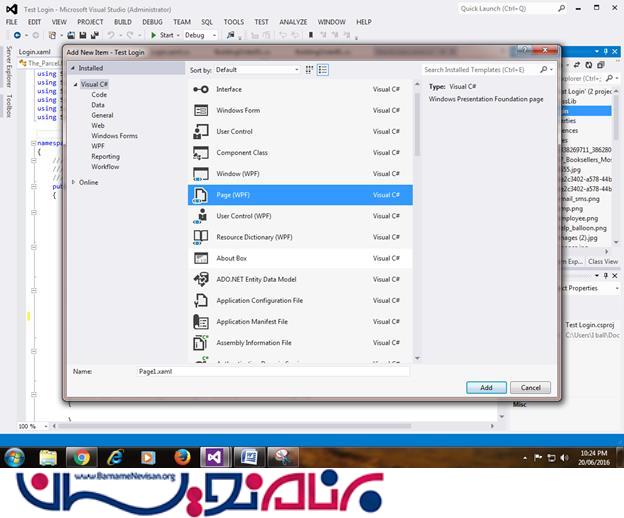624x518 pixels.
Task: Open Firefox from the taskbar
Action: pos(182,458)
